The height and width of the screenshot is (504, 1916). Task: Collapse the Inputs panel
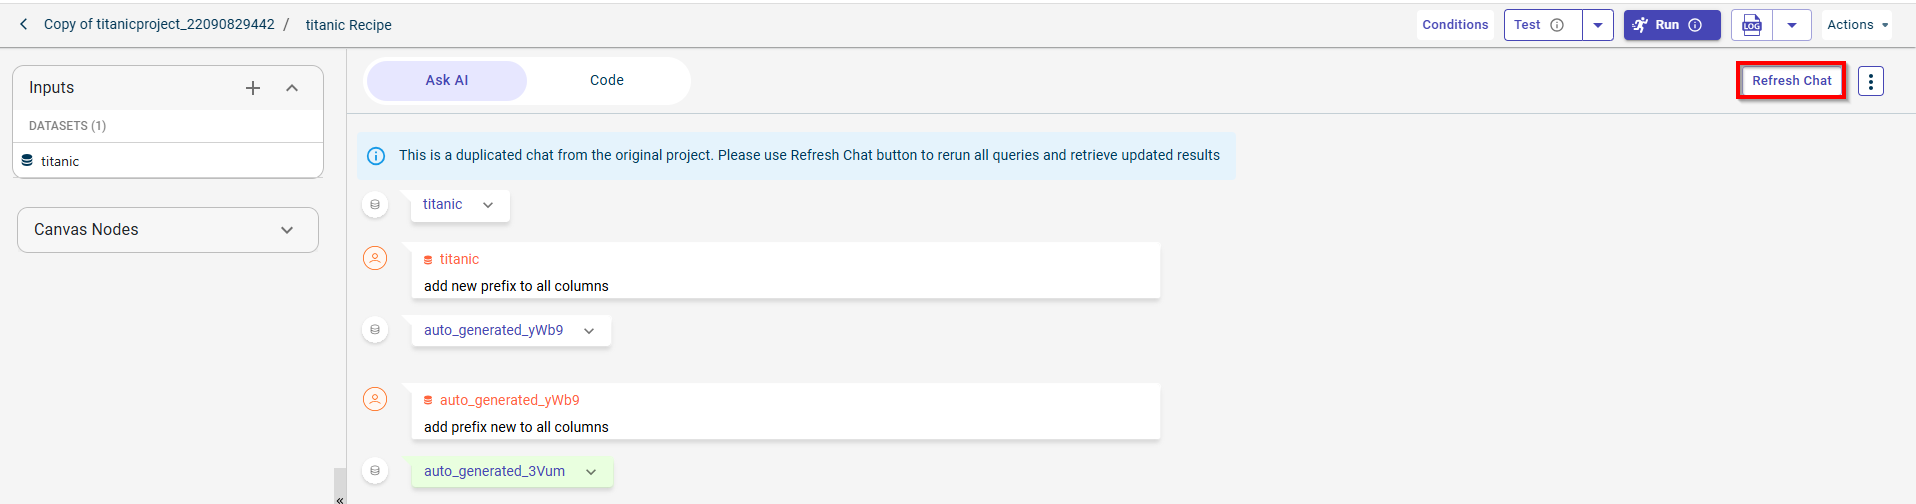click(x=292, y=88)
